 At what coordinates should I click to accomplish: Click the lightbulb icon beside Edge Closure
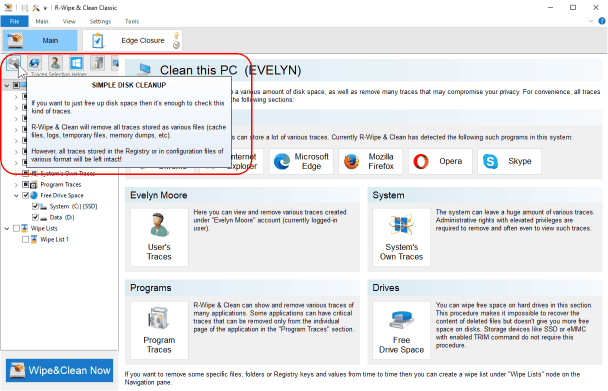pyautogui.click(x=176, y=36)
